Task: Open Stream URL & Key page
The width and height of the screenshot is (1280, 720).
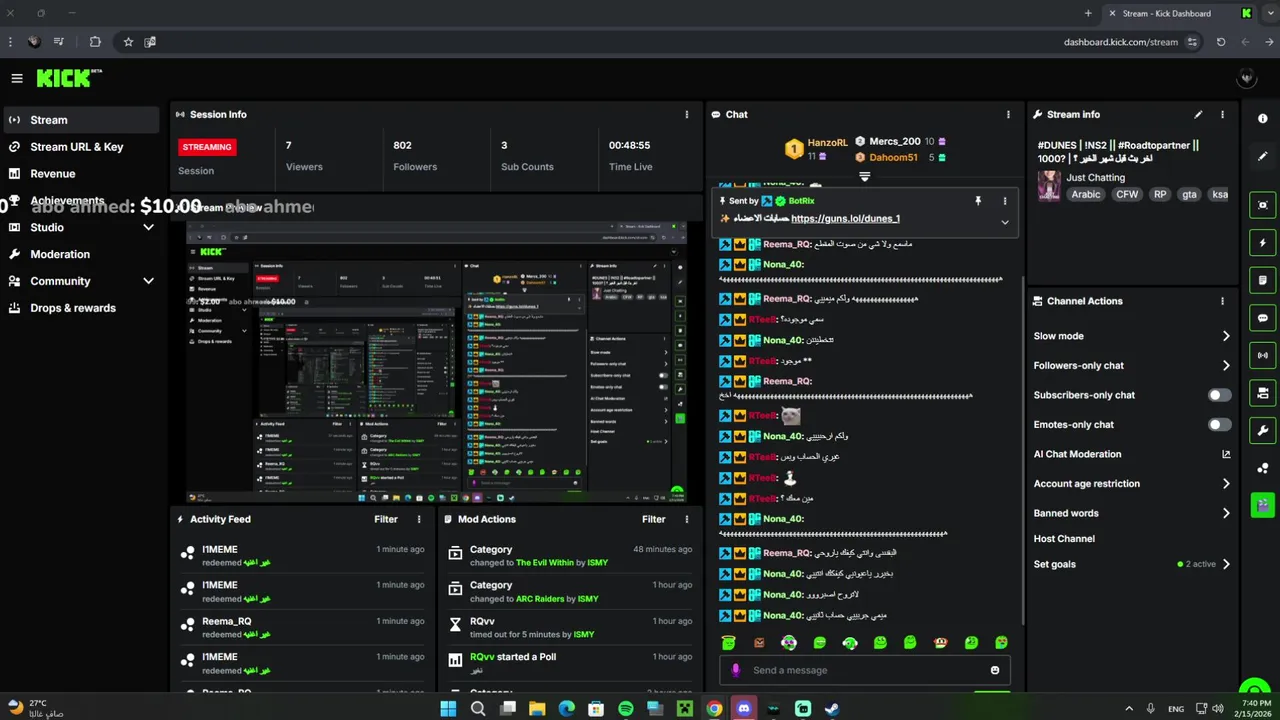Action: (x=80, y=147)
